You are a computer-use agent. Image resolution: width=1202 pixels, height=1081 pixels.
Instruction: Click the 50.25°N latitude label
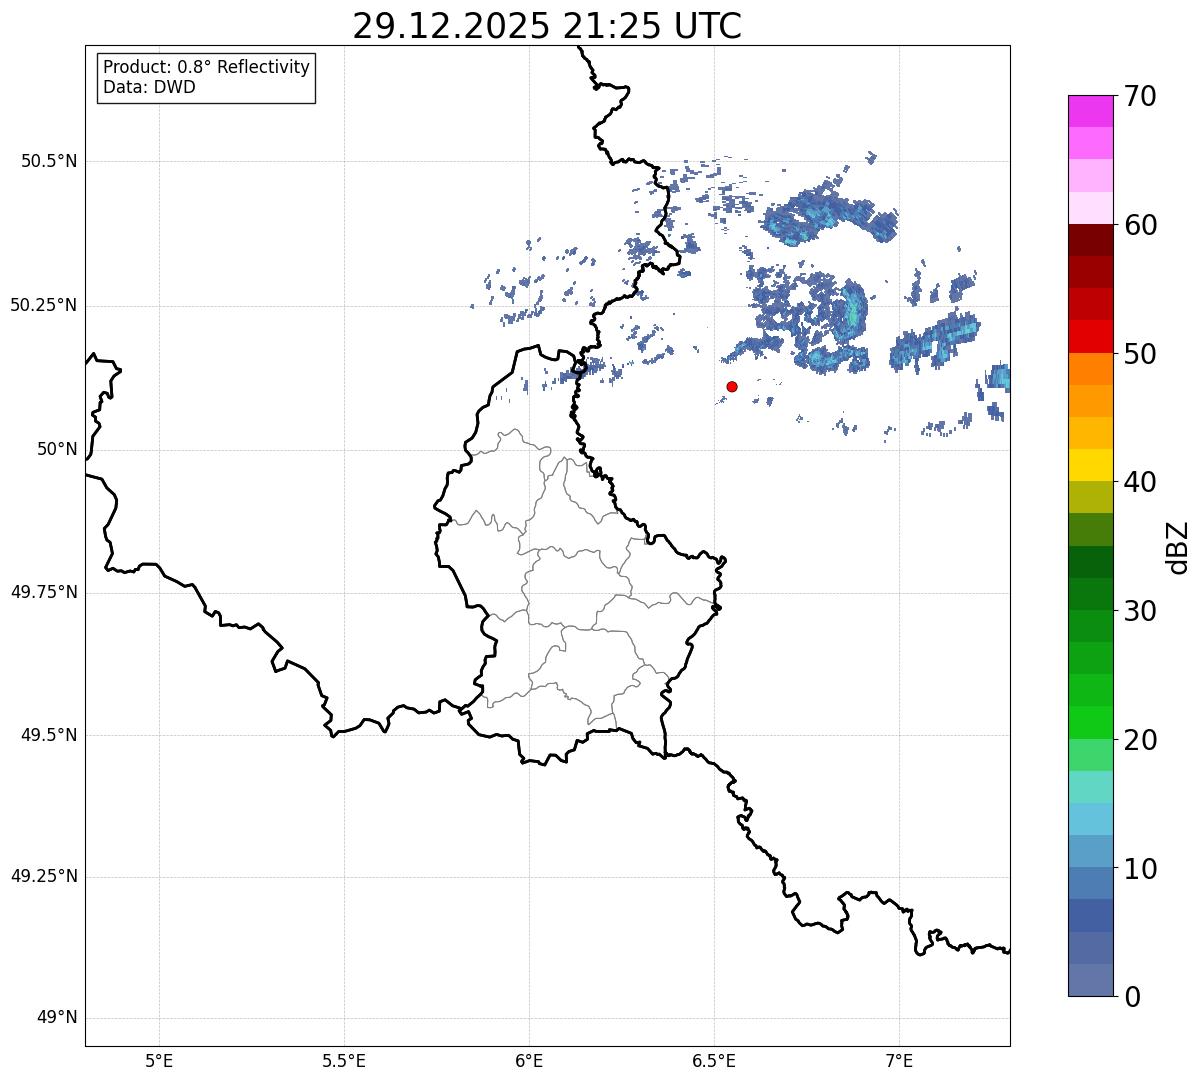tap(43, 305)
